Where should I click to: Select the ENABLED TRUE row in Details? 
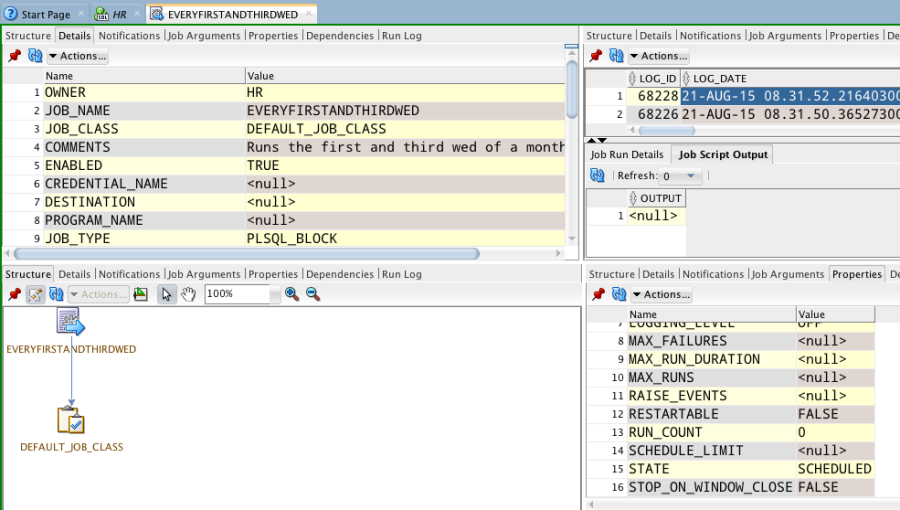tap(284, 166)
